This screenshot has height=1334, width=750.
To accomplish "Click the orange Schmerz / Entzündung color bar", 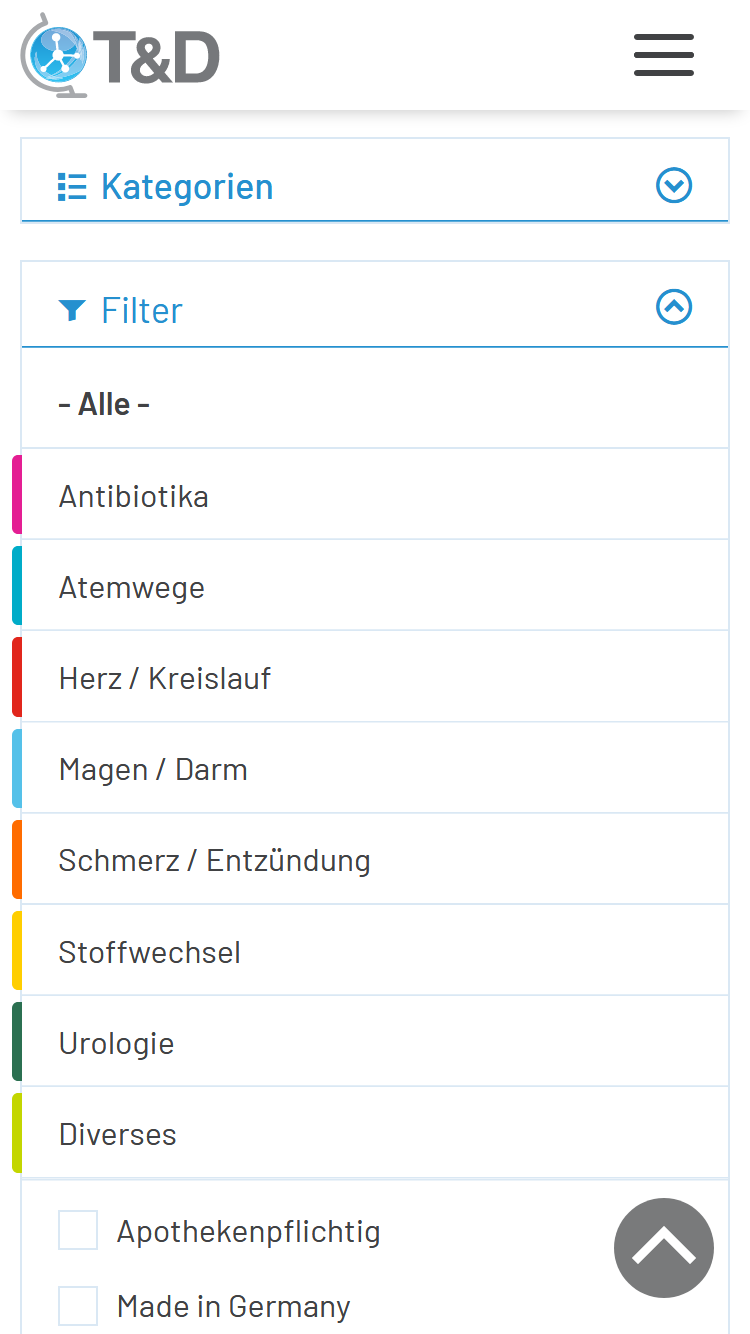I will (17, 859).
